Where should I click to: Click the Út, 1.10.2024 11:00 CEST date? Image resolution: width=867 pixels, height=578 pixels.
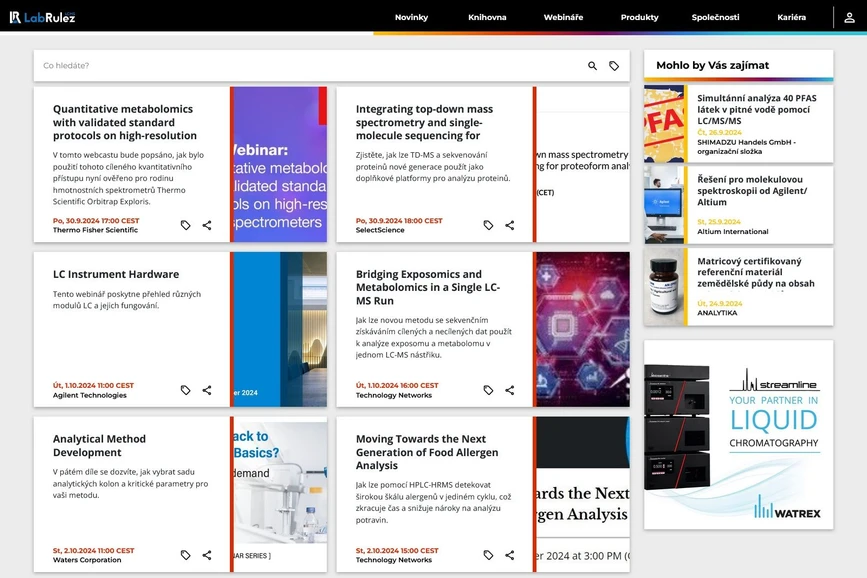93,386
